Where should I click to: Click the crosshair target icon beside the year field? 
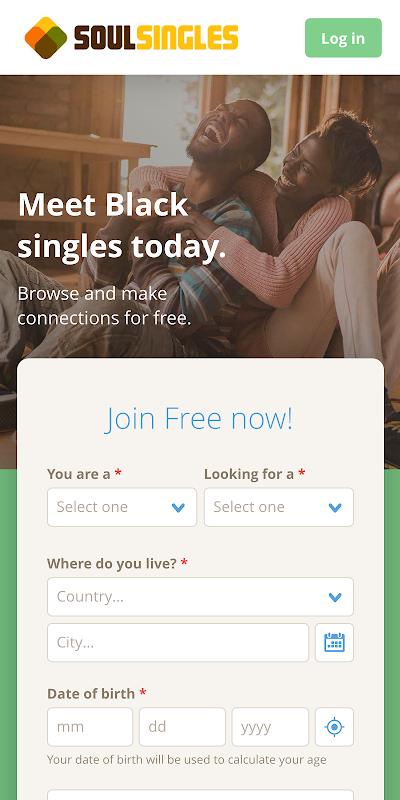tap(334, 727)
